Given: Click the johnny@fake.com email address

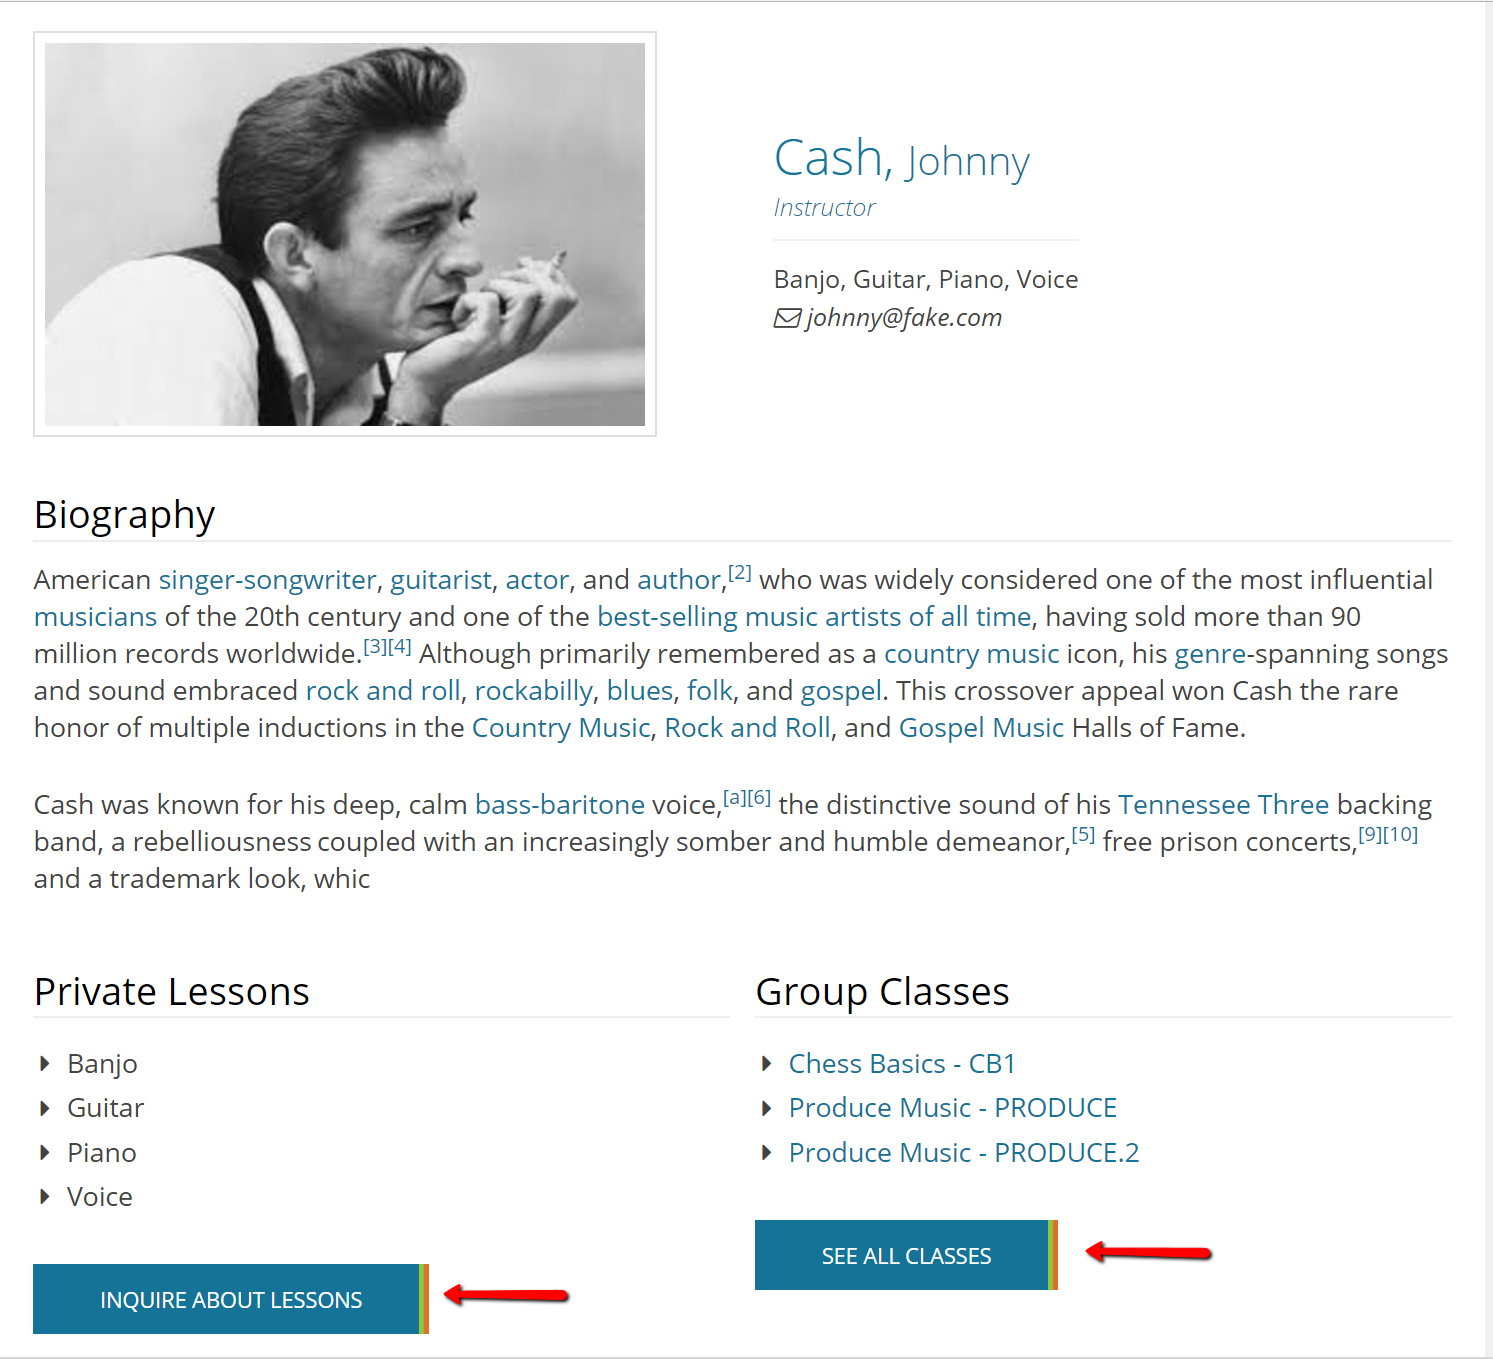Looking at the screenshot, I should coord(903,318).
